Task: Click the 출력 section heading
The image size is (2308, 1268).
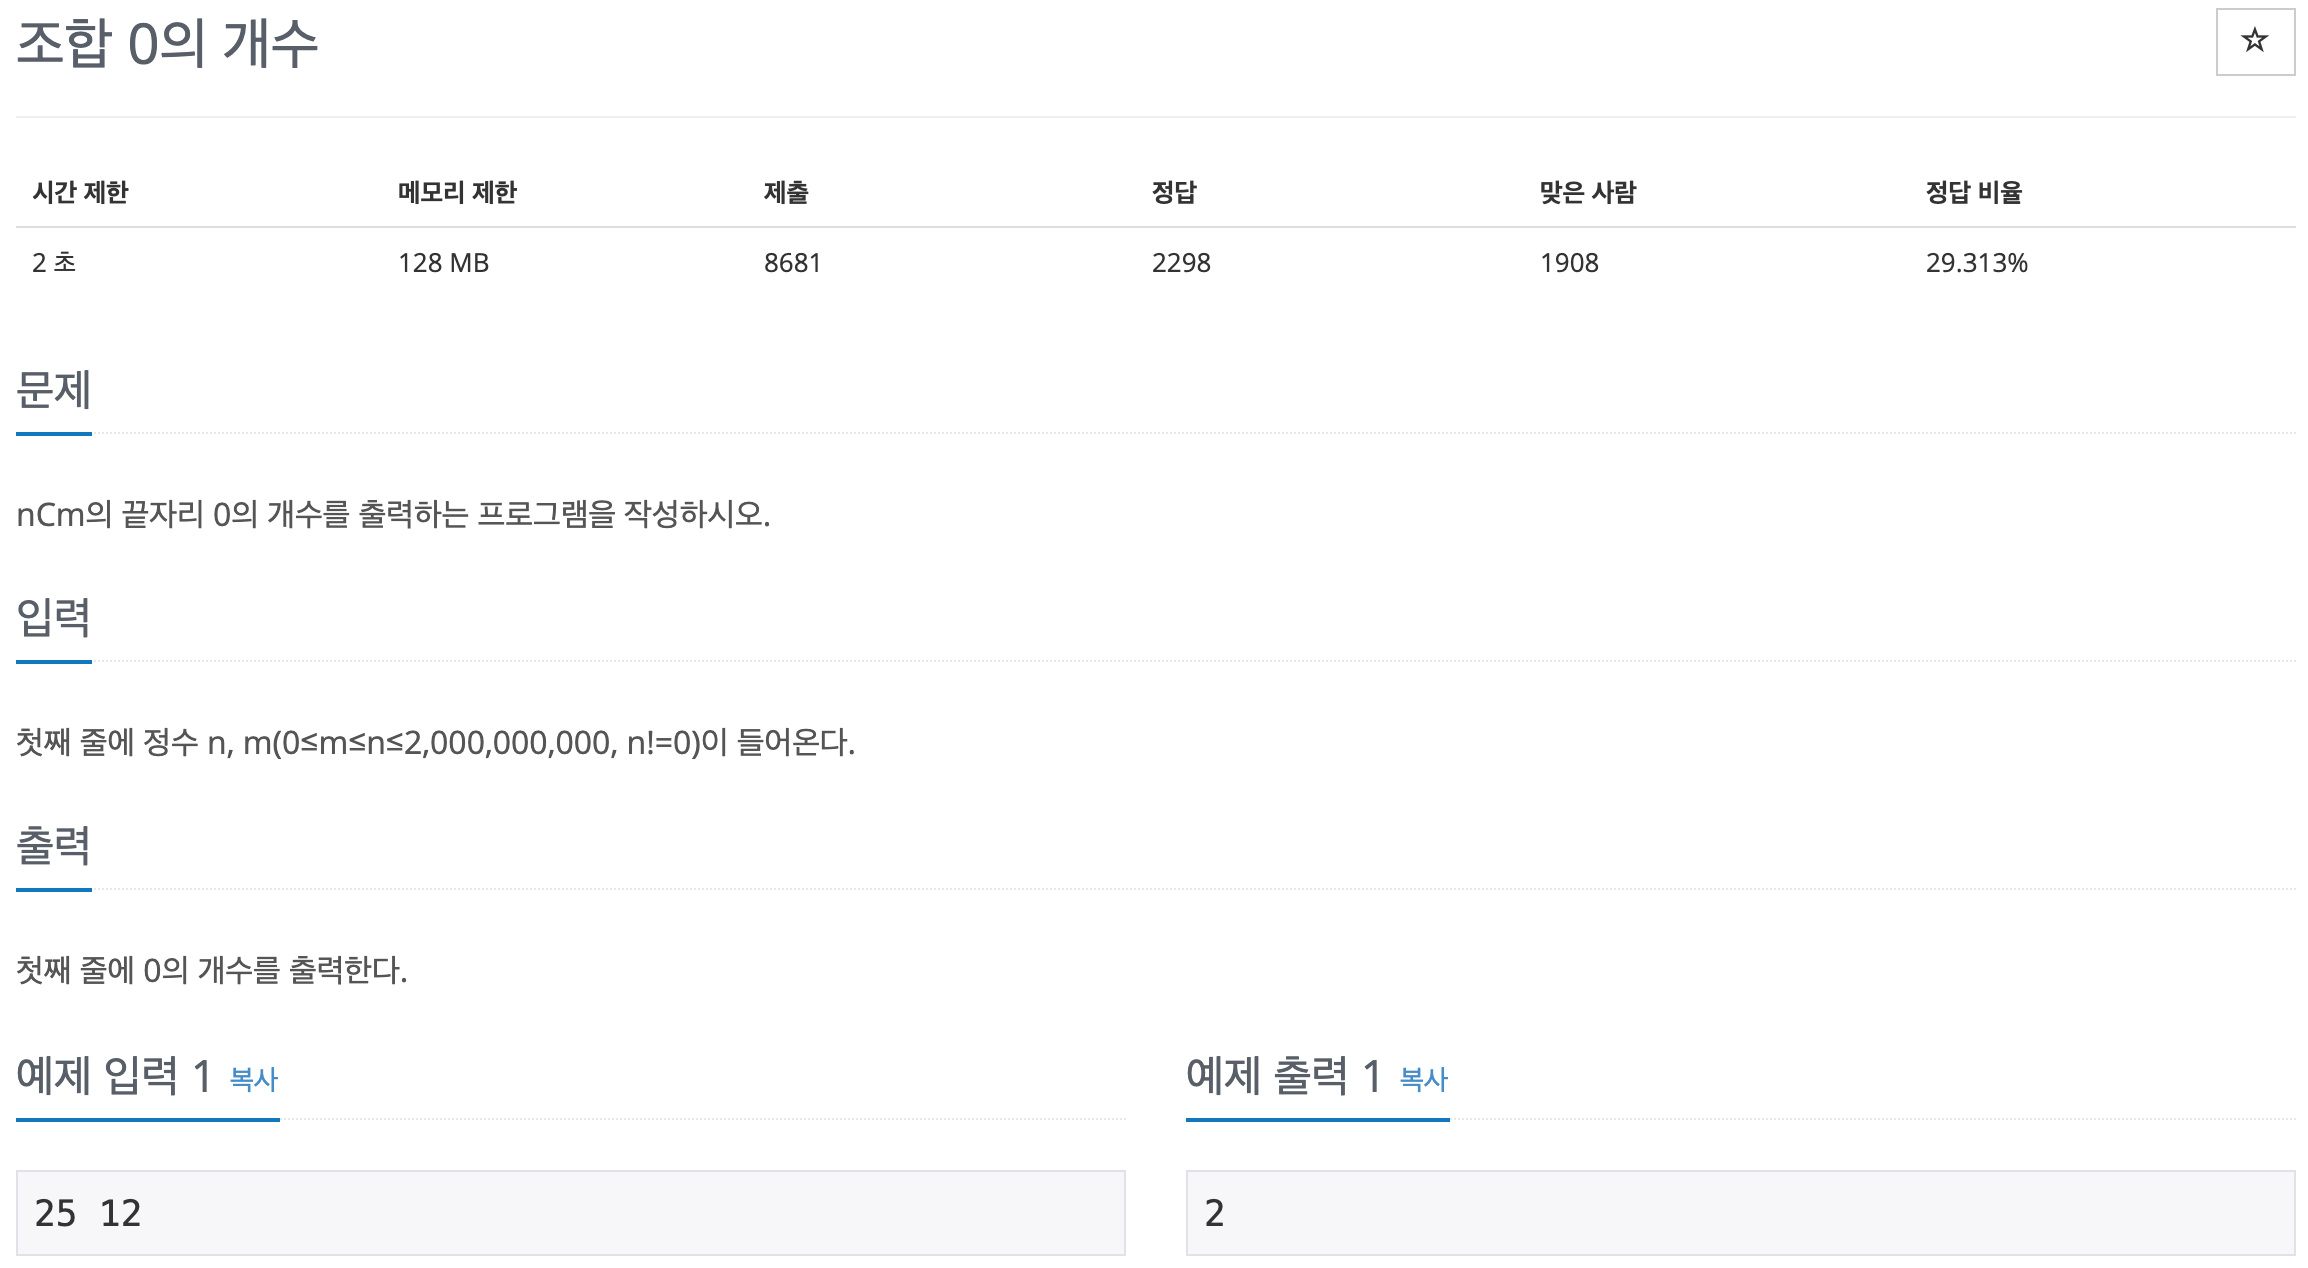Action: (x=54, y=846)
